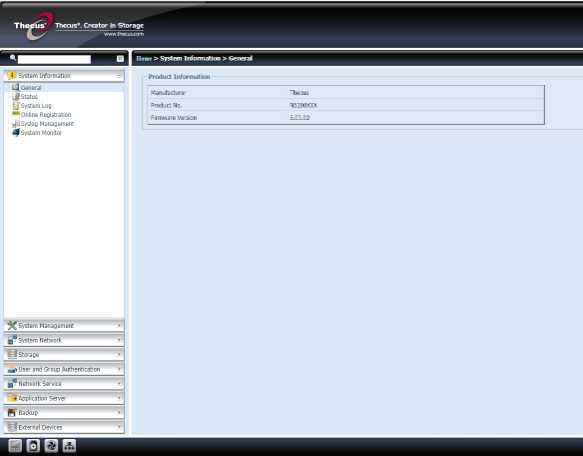583x456 pixels.
Task: Click System Information in the breadcrumb
Action: (190, 59)
